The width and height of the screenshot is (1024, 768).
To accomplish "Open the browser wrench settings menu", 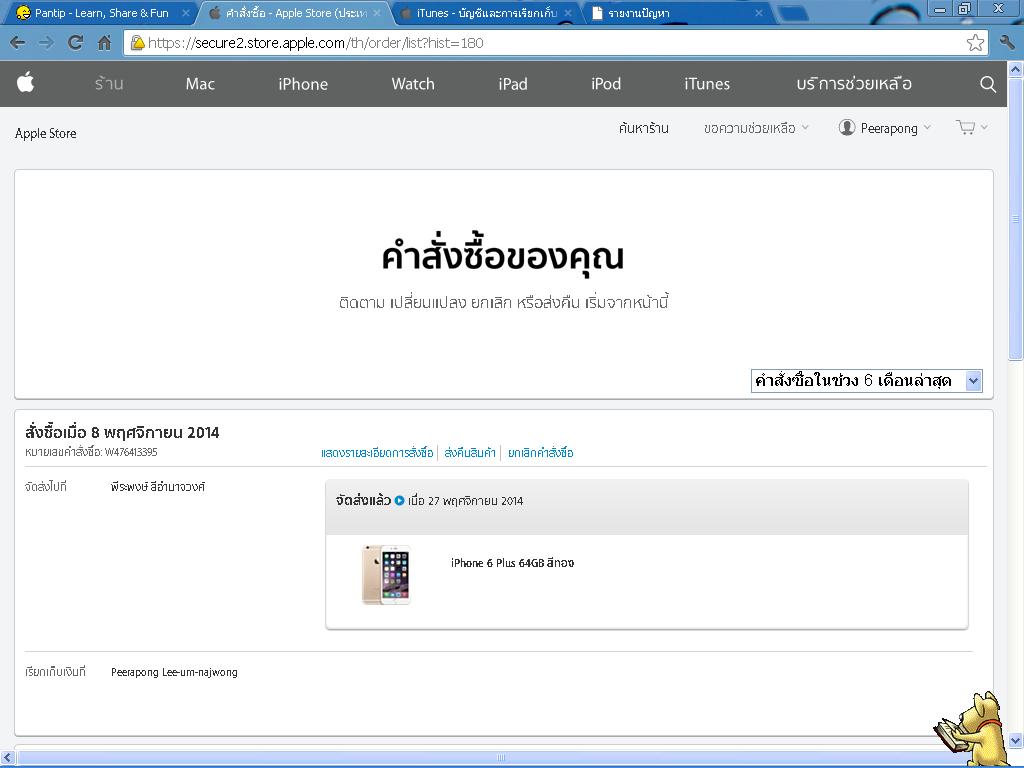I will [x=1007, y=43].
